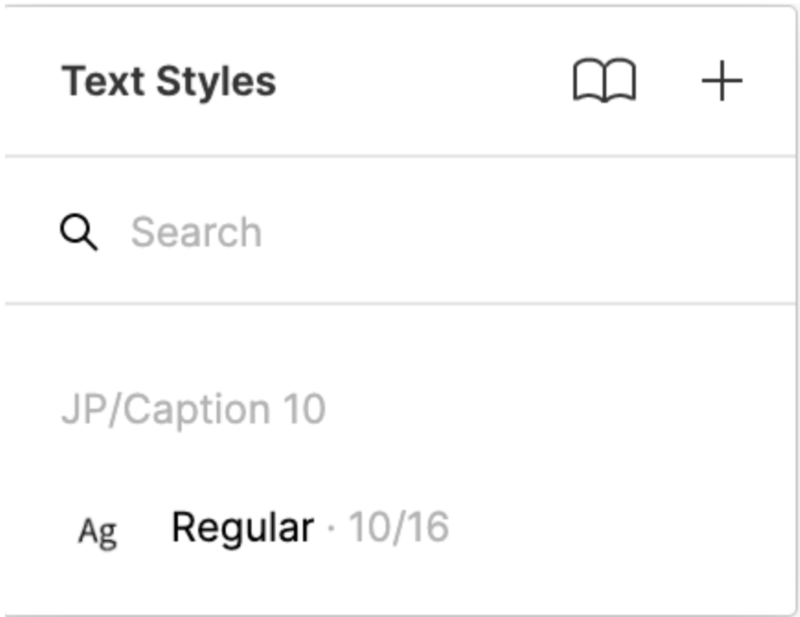
Task: Browse libraries via the book icon
Action: [x=604, y=81]
